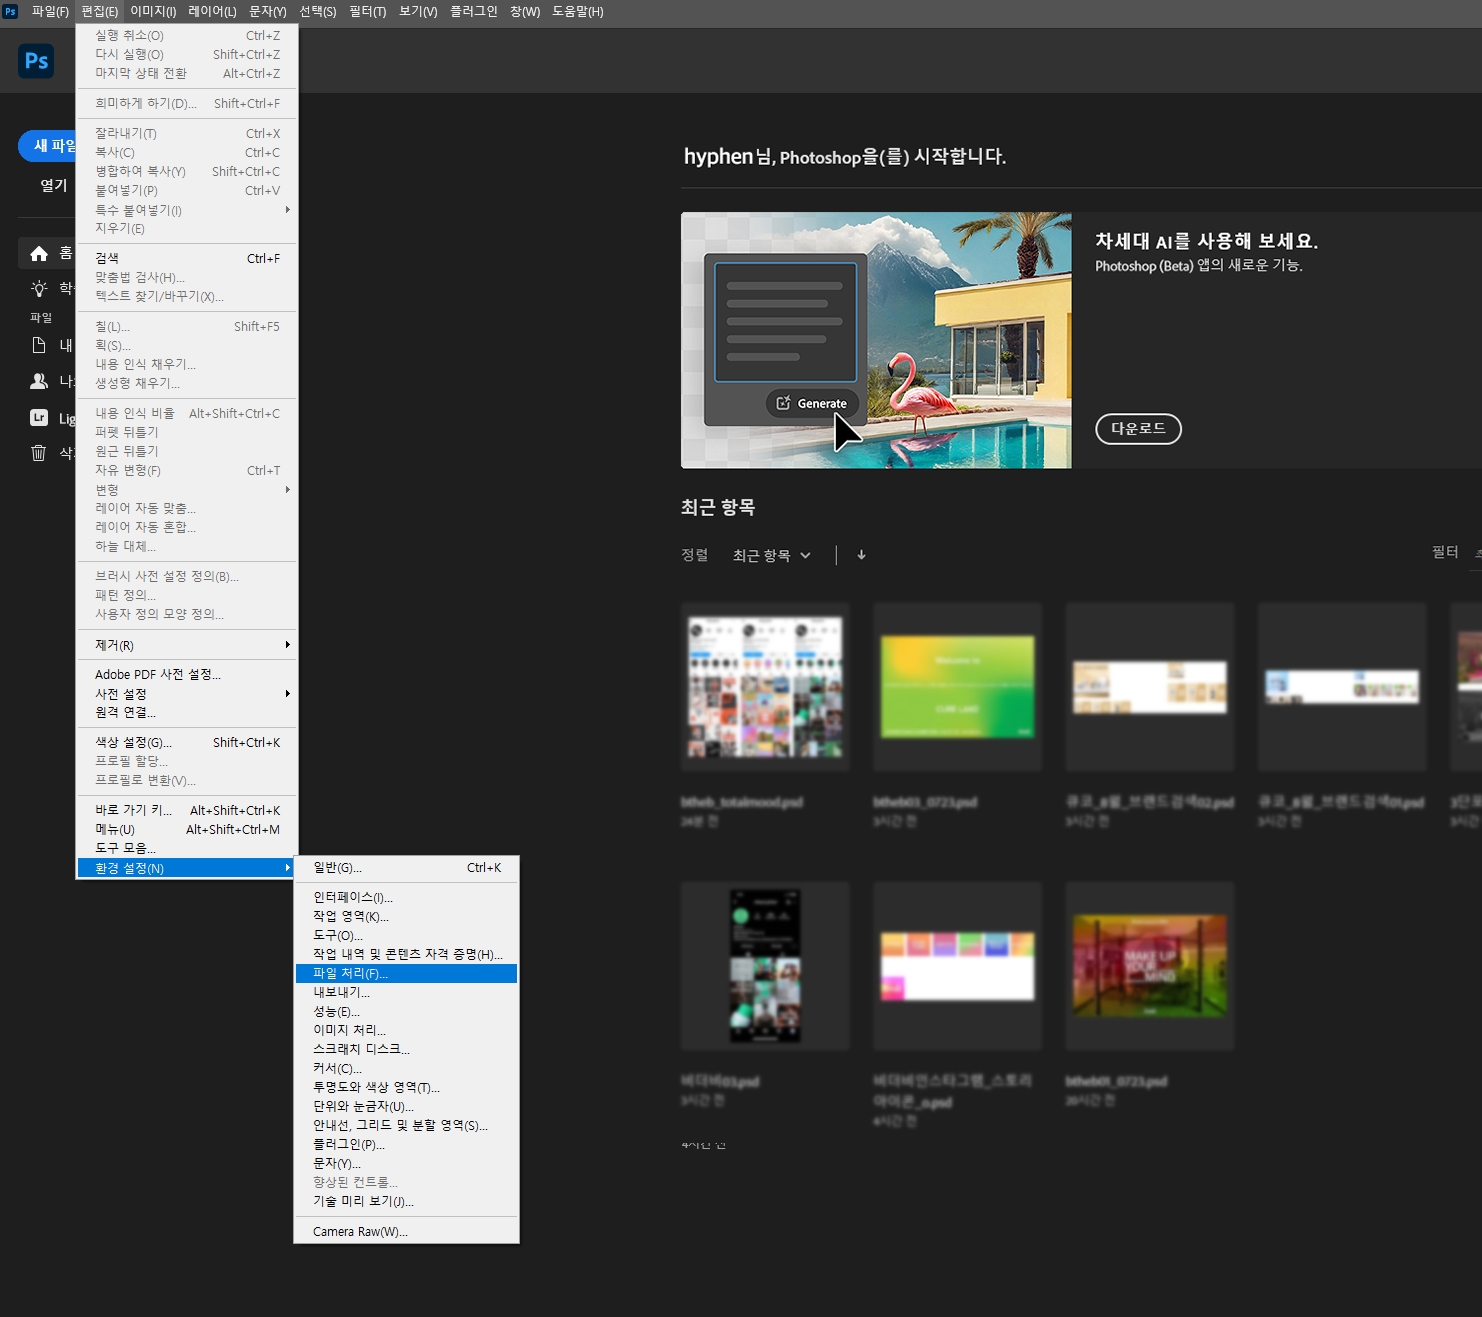Expand 특수 붙여넣기(I) submenu arrow

click(x=288, y=210)
